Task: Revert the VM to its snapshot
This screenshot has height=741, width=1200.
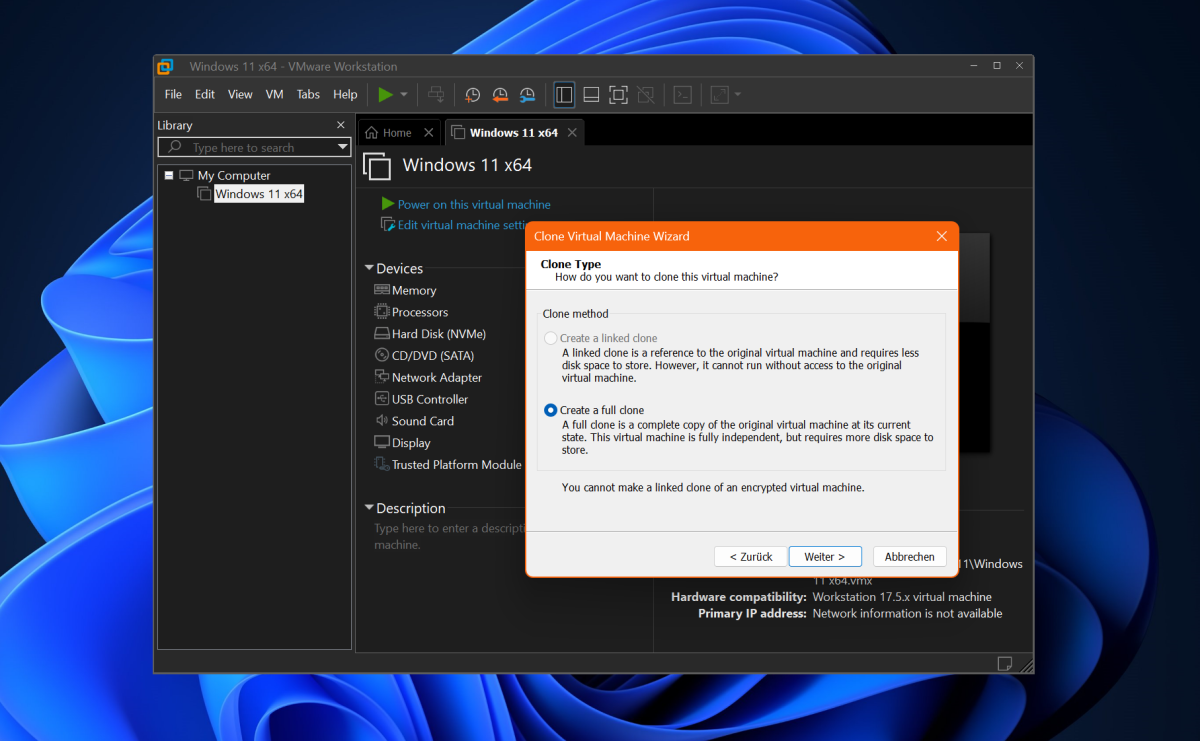Action: (x=500, y=94)
